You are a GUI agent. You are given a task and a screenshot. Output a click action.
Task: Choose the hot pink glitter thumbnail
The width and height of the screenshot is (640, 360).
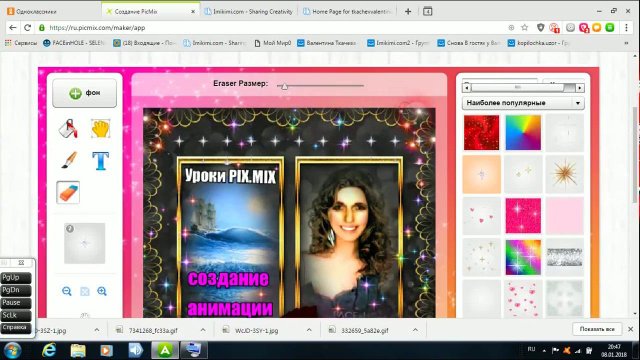pyautogui.click(x=523, y=216)
